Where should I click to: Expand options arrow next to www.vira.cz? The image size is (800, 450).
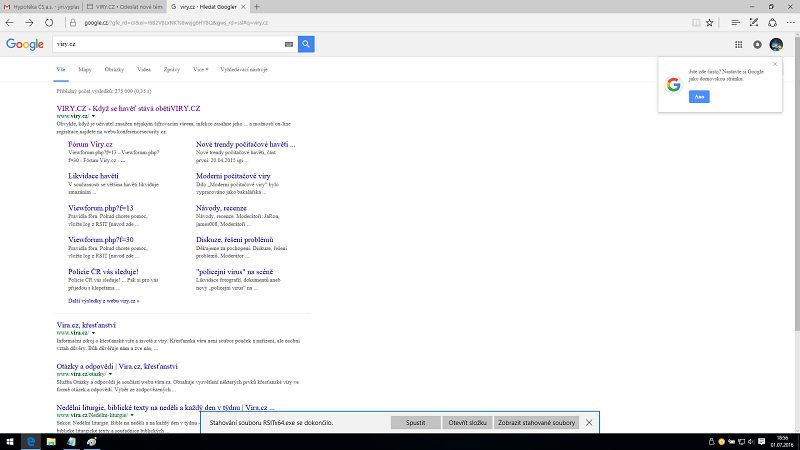(93, 333)
